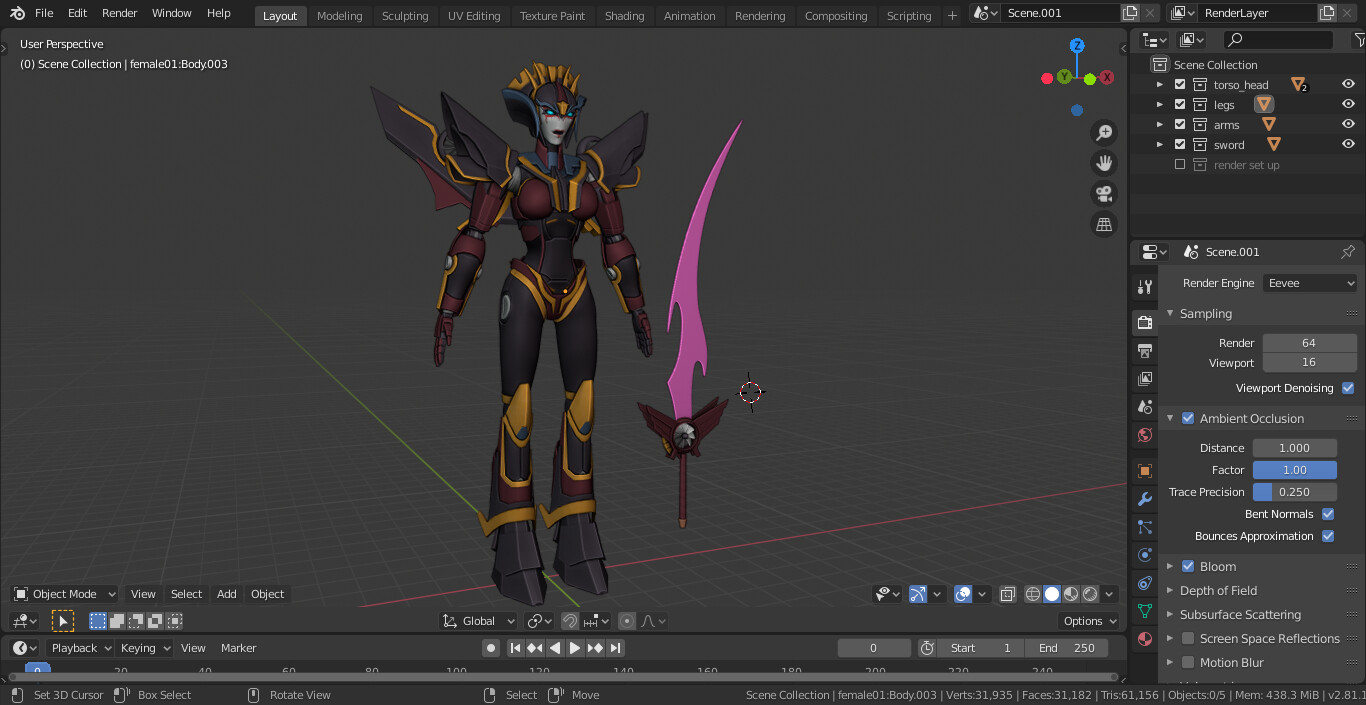Open the World properties tab icon
The width and height of the screenshot is (1366, 705).
click(1145, 435)
